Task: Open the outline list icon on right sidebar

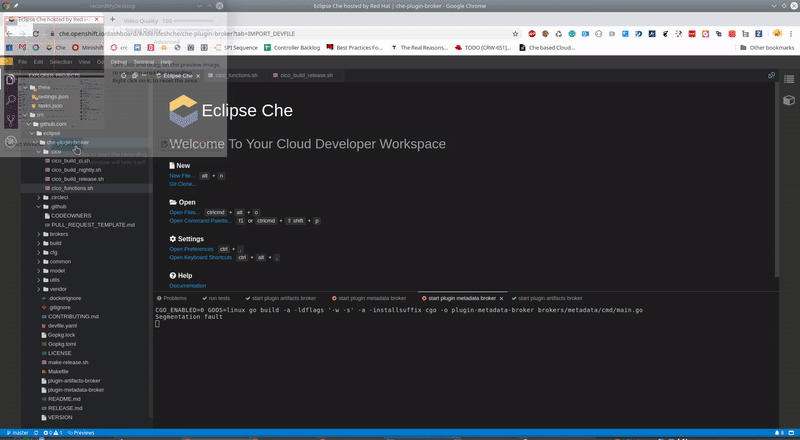Action: tap(789, 79)
